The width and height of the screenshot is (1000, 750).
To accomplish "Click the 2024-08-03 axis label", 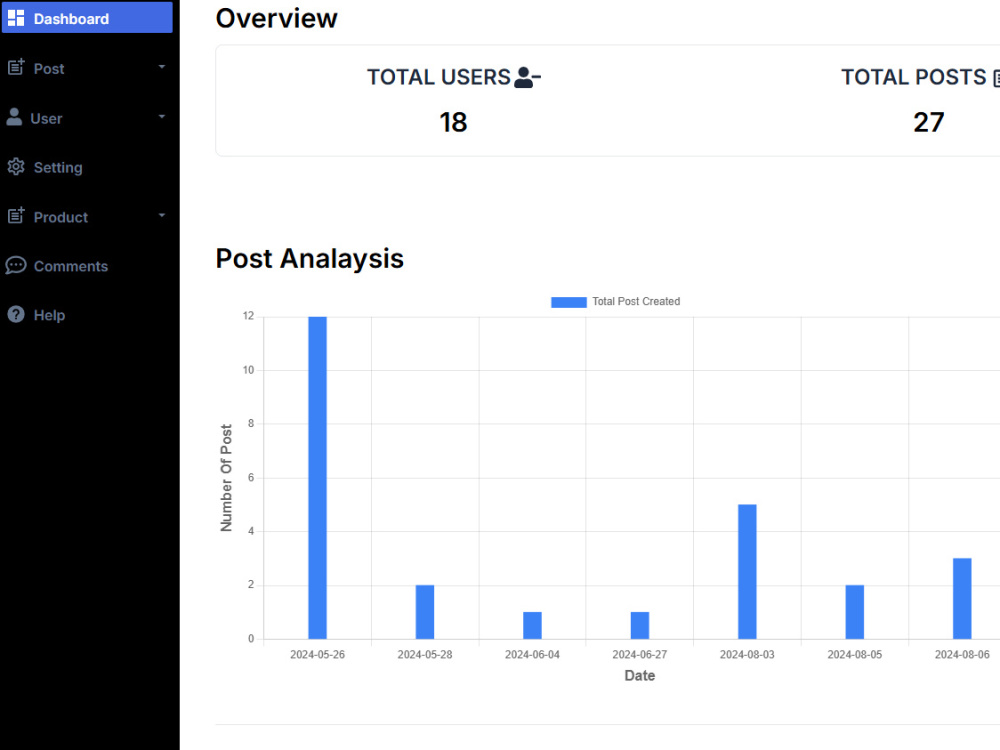I will pyautogui.click(x=747, y=654).
